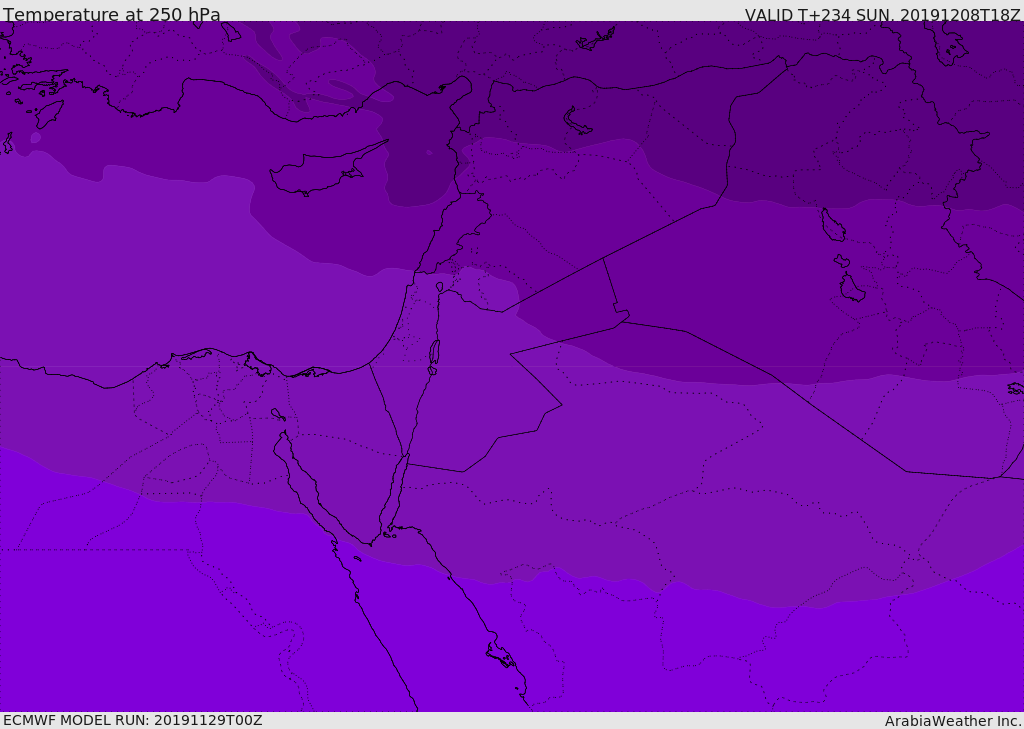The height and width of the screenshot is (729, 1024).
Task: Click the 'VALID T+234 SUN. 20191208T18Z' label
Action: [x=882, y=15]
